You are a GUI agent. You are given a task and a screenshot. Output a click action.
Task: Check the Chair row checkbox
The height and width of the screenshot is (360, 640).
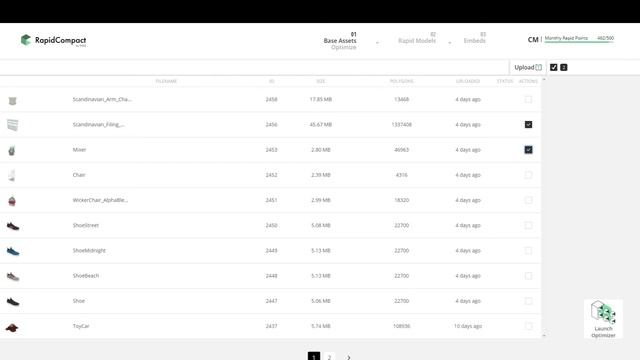pos(528,175)
